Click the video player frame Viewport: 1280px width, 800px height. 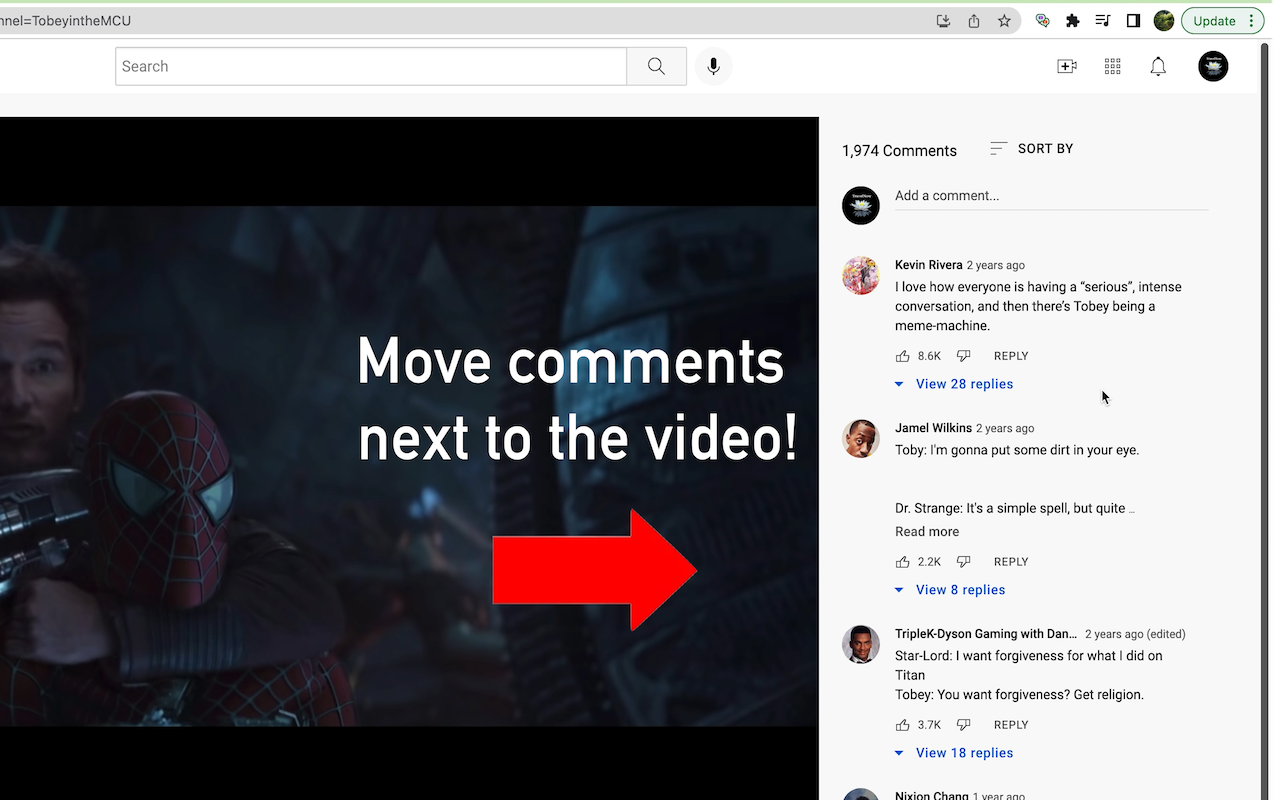pyautogui.click(x=409, y=458)
